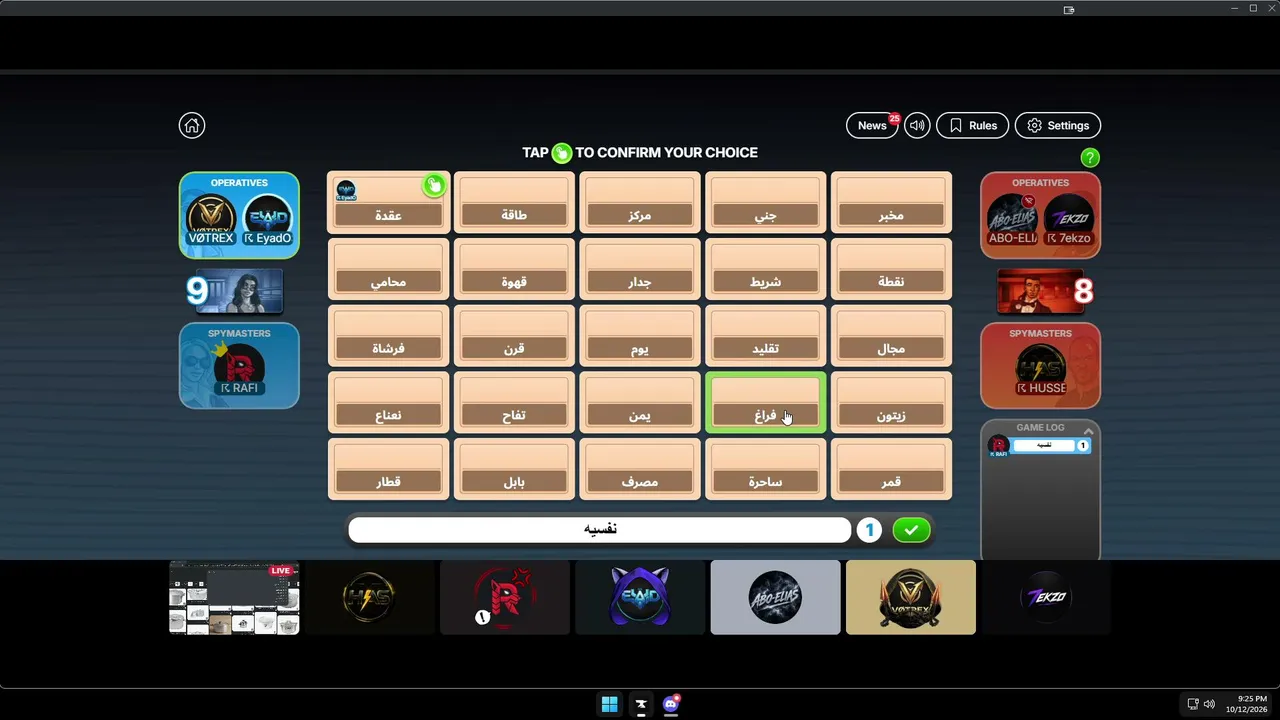Image resolution: width=1280 pixels, height=720 pixels.
Task: Select the word card محامي
Action: (388, 269)
